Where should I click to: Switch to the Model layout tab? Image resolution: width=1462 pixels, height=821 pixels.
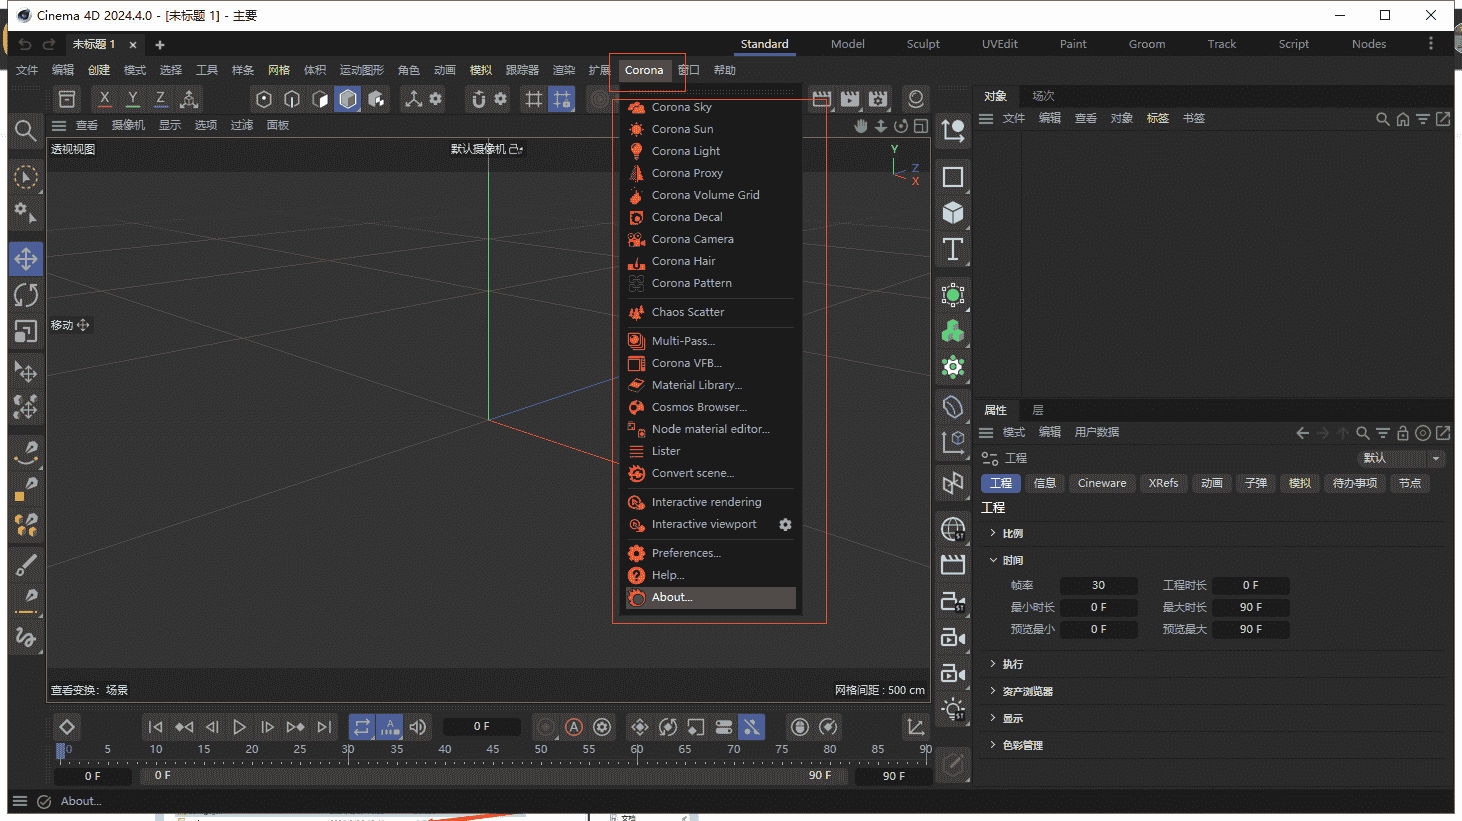tap(847, 44)
